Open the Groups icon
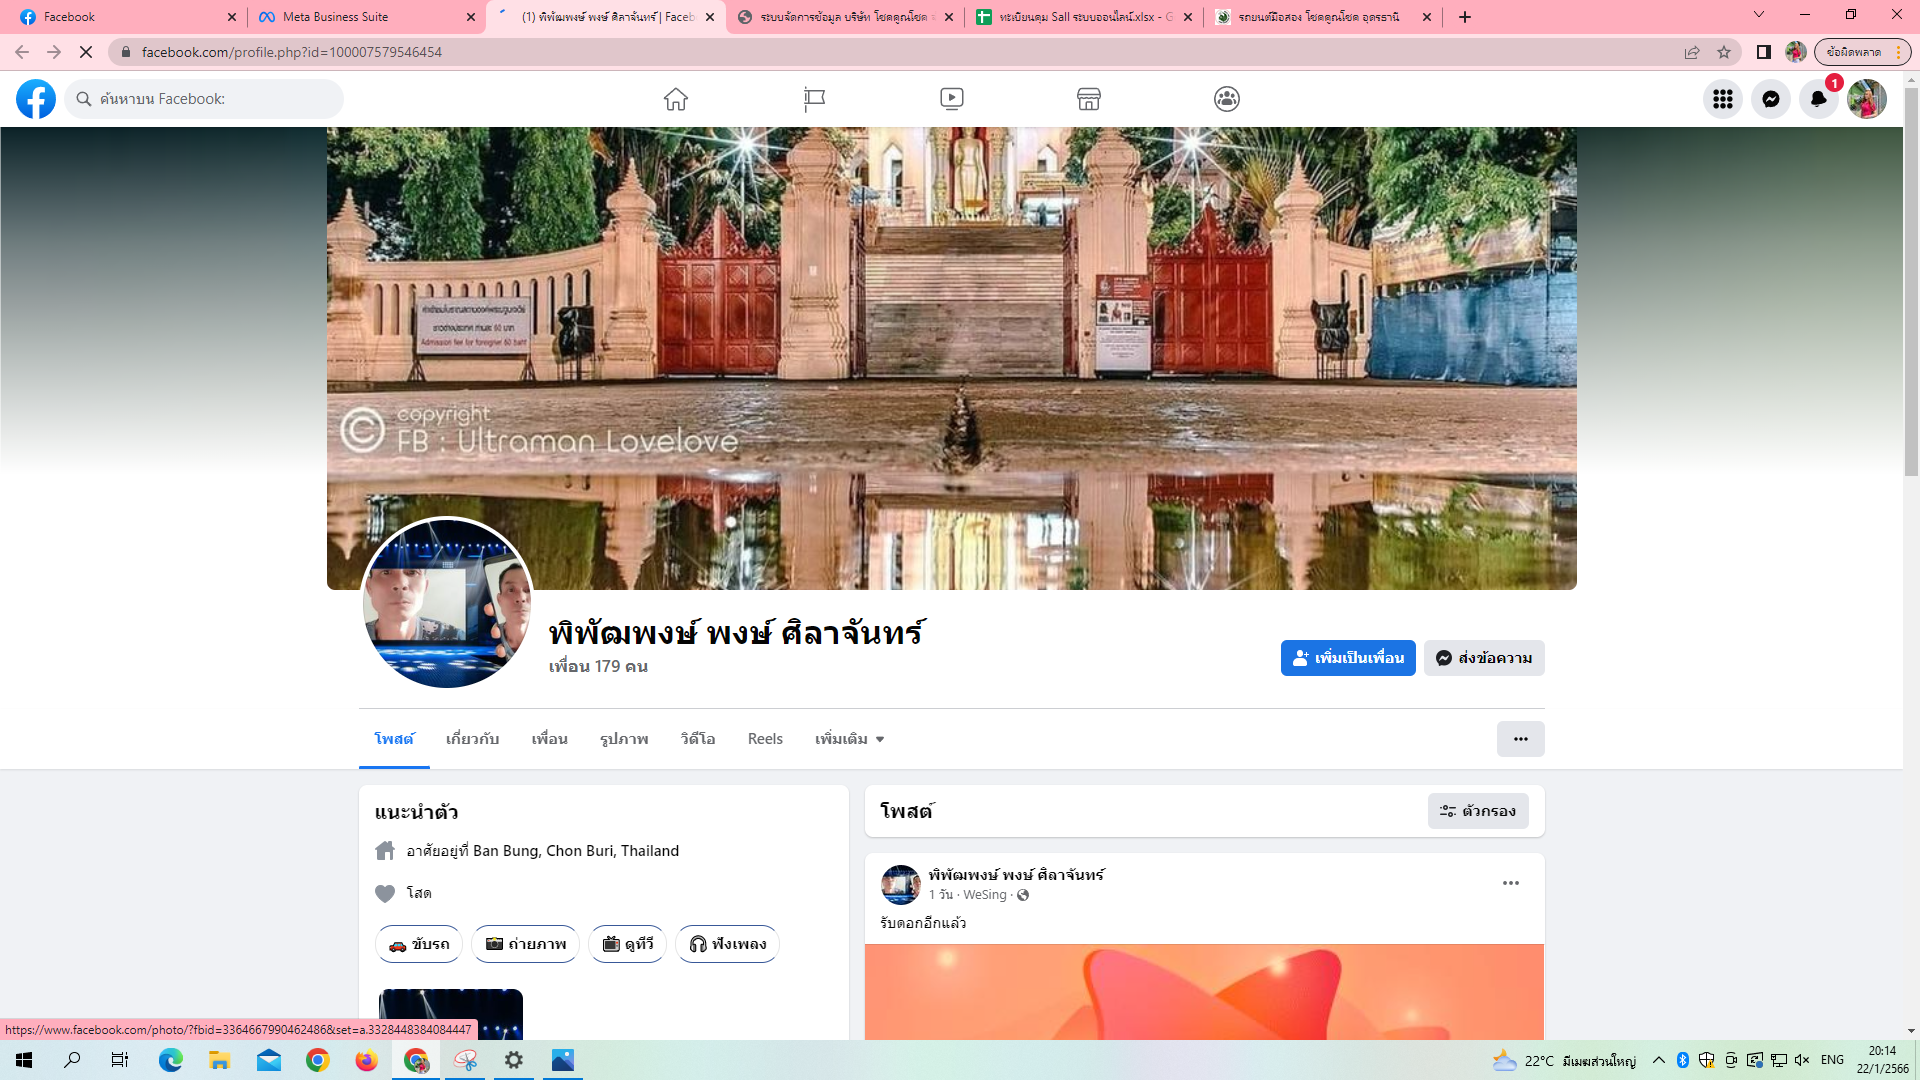The height and width of the screenshot is (1080, 1920). tap(1227, 99)
